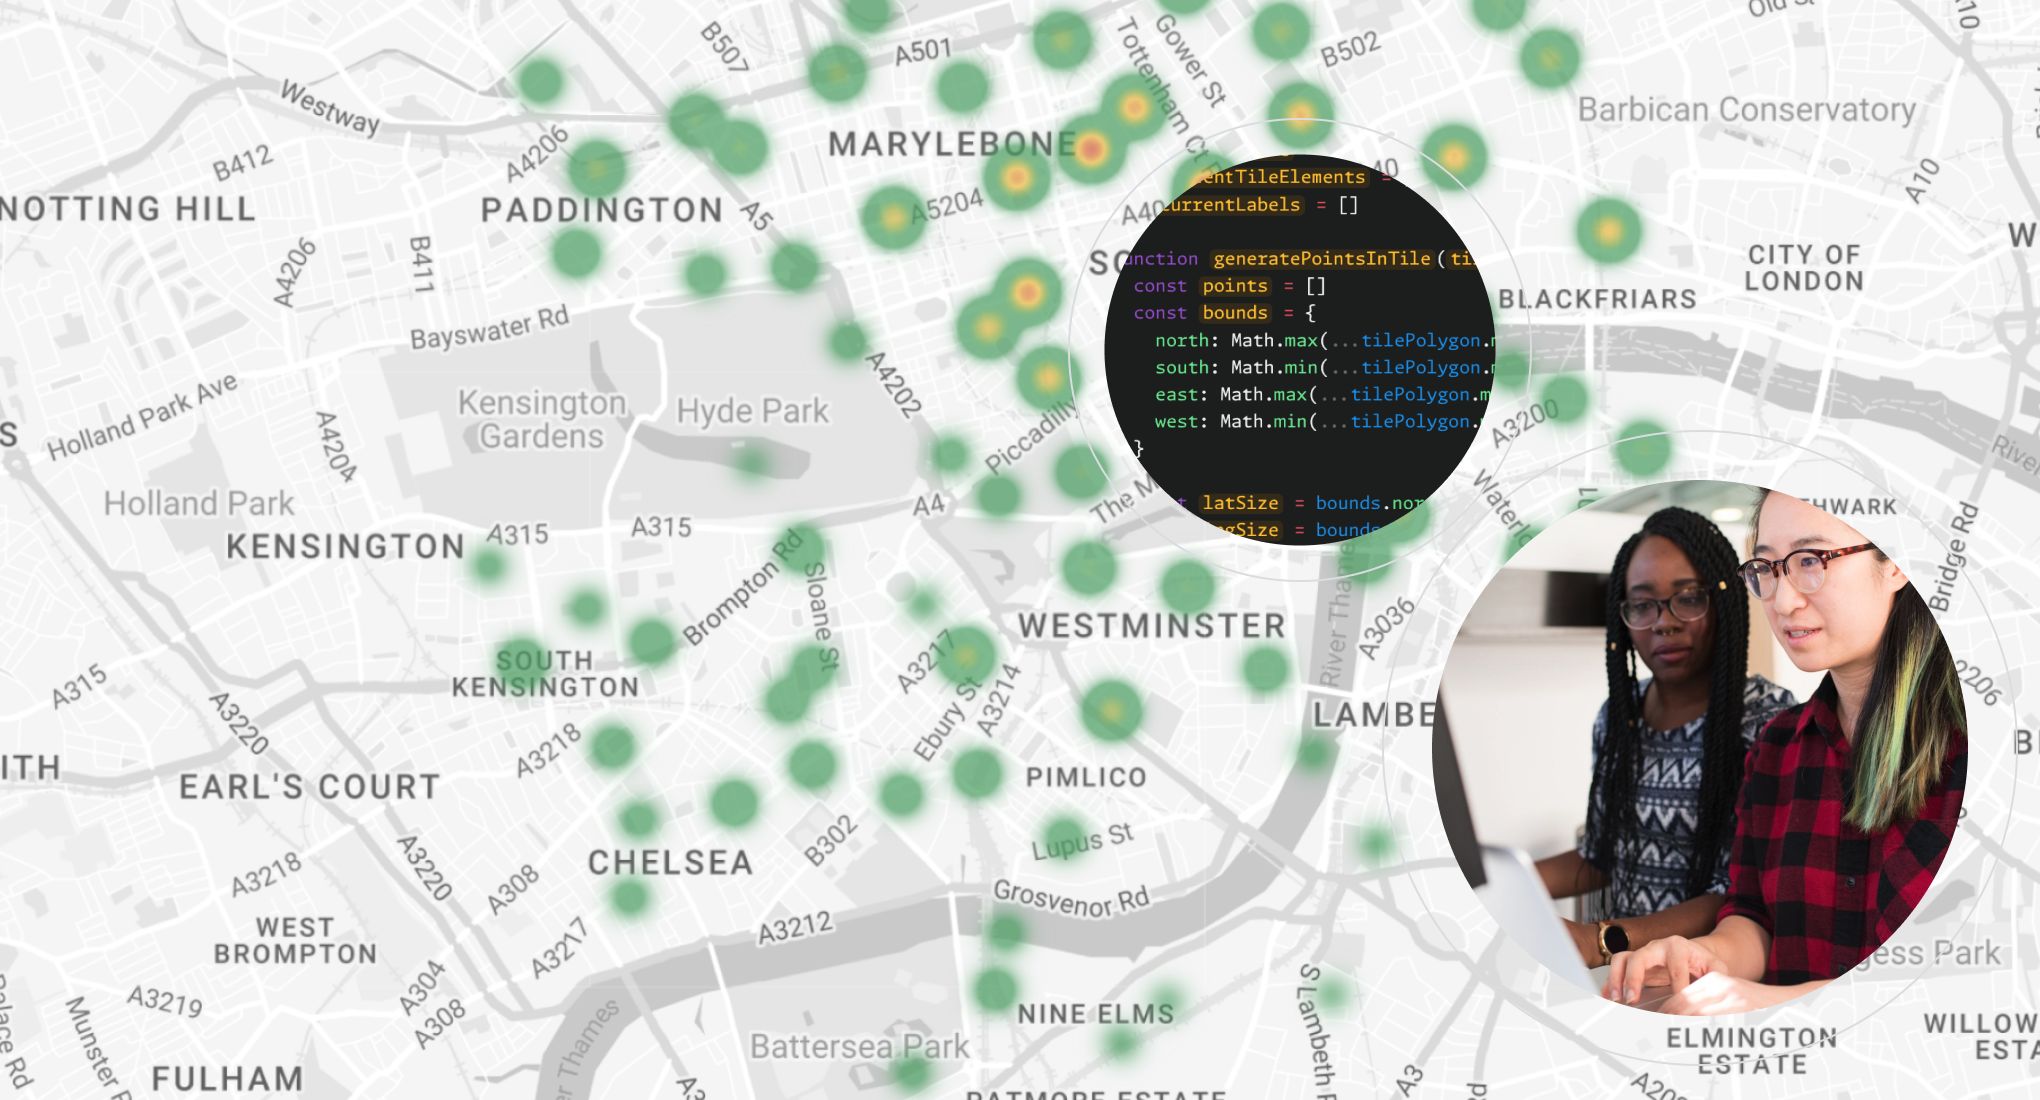The height and width of the screenshot is (1100, 2040).
Task: Click the Battersea Park label
Action: coord(860,1047)
